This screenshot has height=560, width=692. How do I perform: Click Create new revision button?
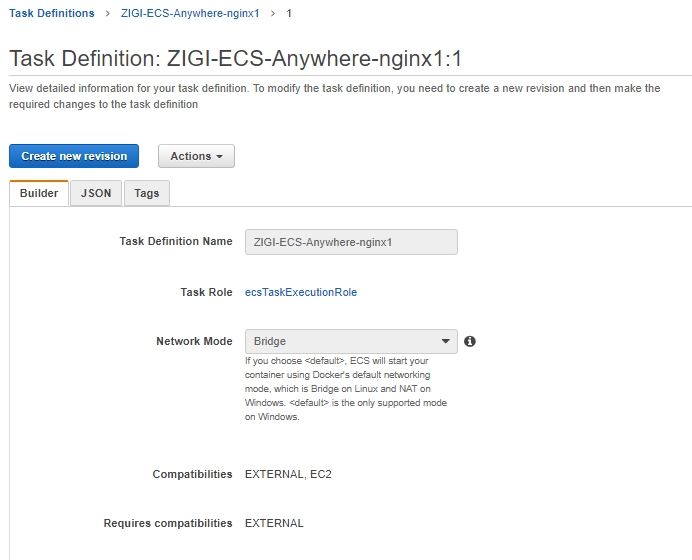pos(74,156)
